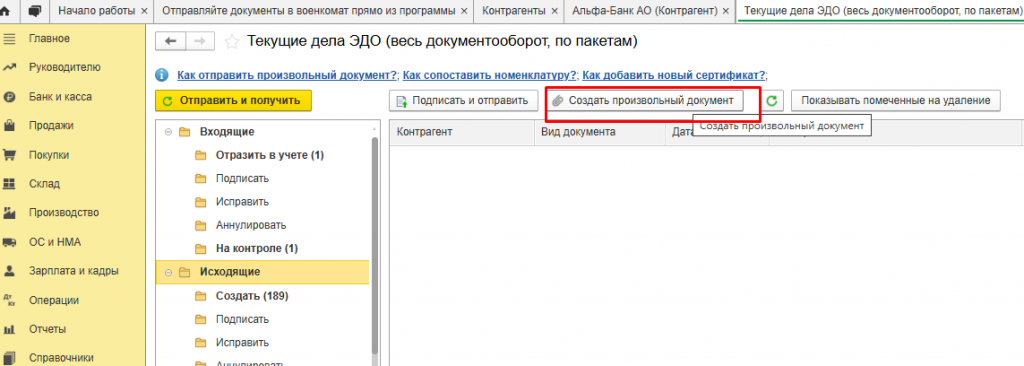Click the Склад grid icon
Screen dimensions: 1024x366
(9, 184)
